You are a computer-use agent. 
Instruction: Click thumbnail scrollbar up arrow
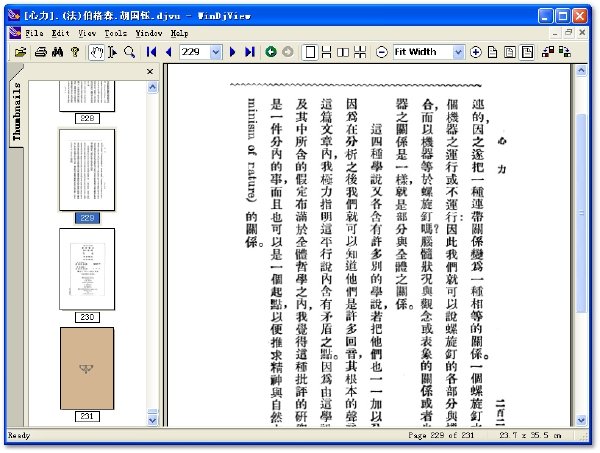coord(152,88)
